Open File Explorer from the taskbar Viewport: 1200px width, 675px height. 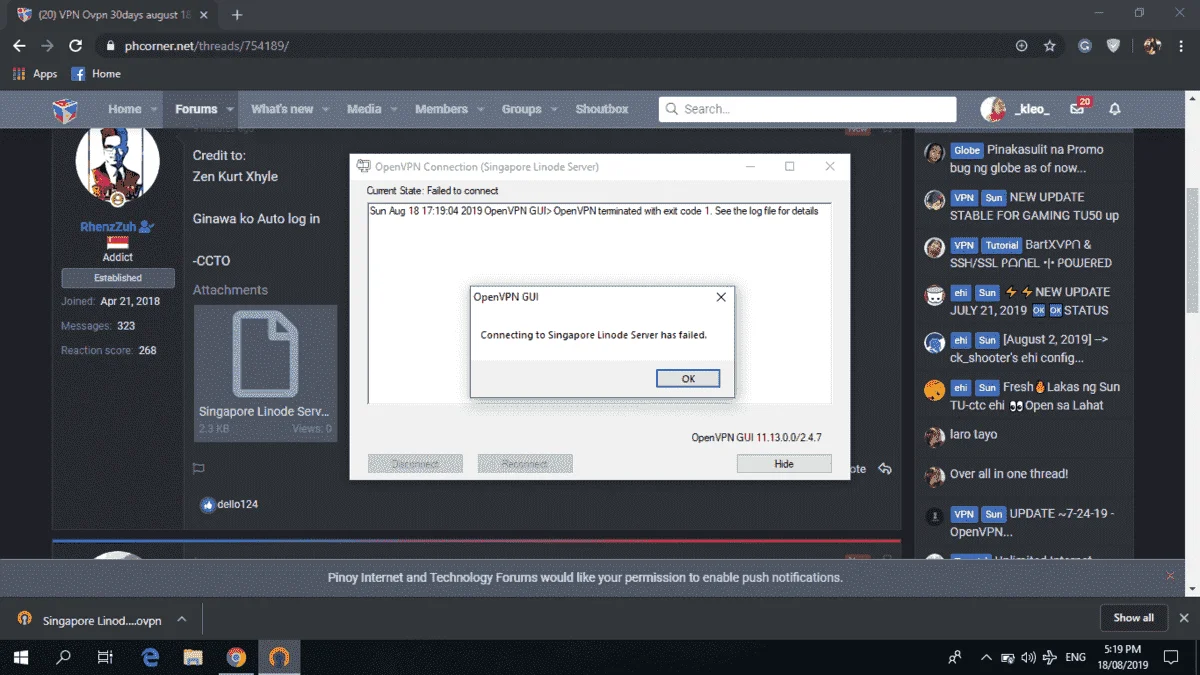point(194,657)
